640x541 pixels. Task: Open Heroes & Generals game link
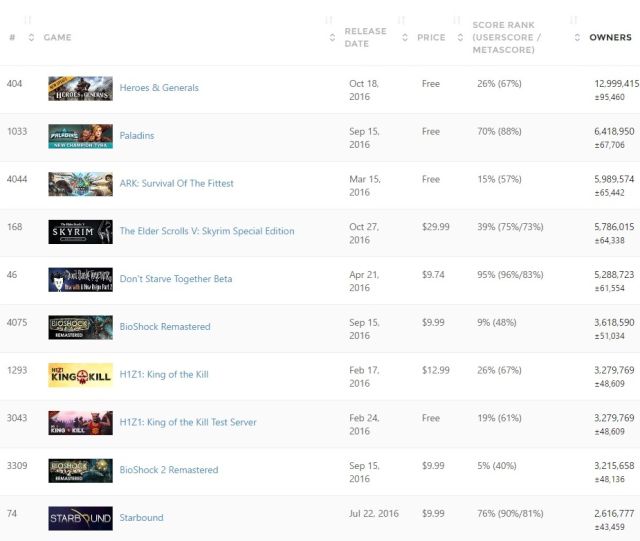point(159,88)
